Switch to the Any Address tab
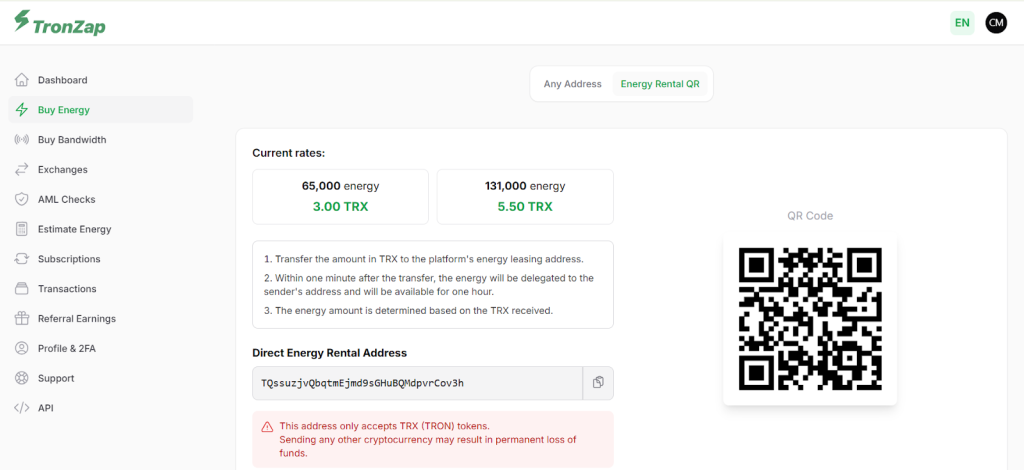Screen dimensions: 1024x470 click(x=572, y=84)
